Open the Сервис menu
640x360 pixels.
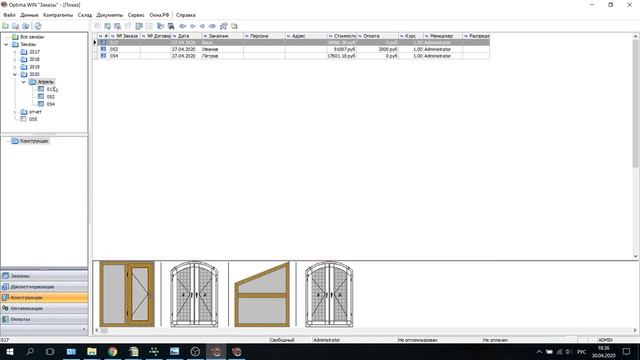136,15
